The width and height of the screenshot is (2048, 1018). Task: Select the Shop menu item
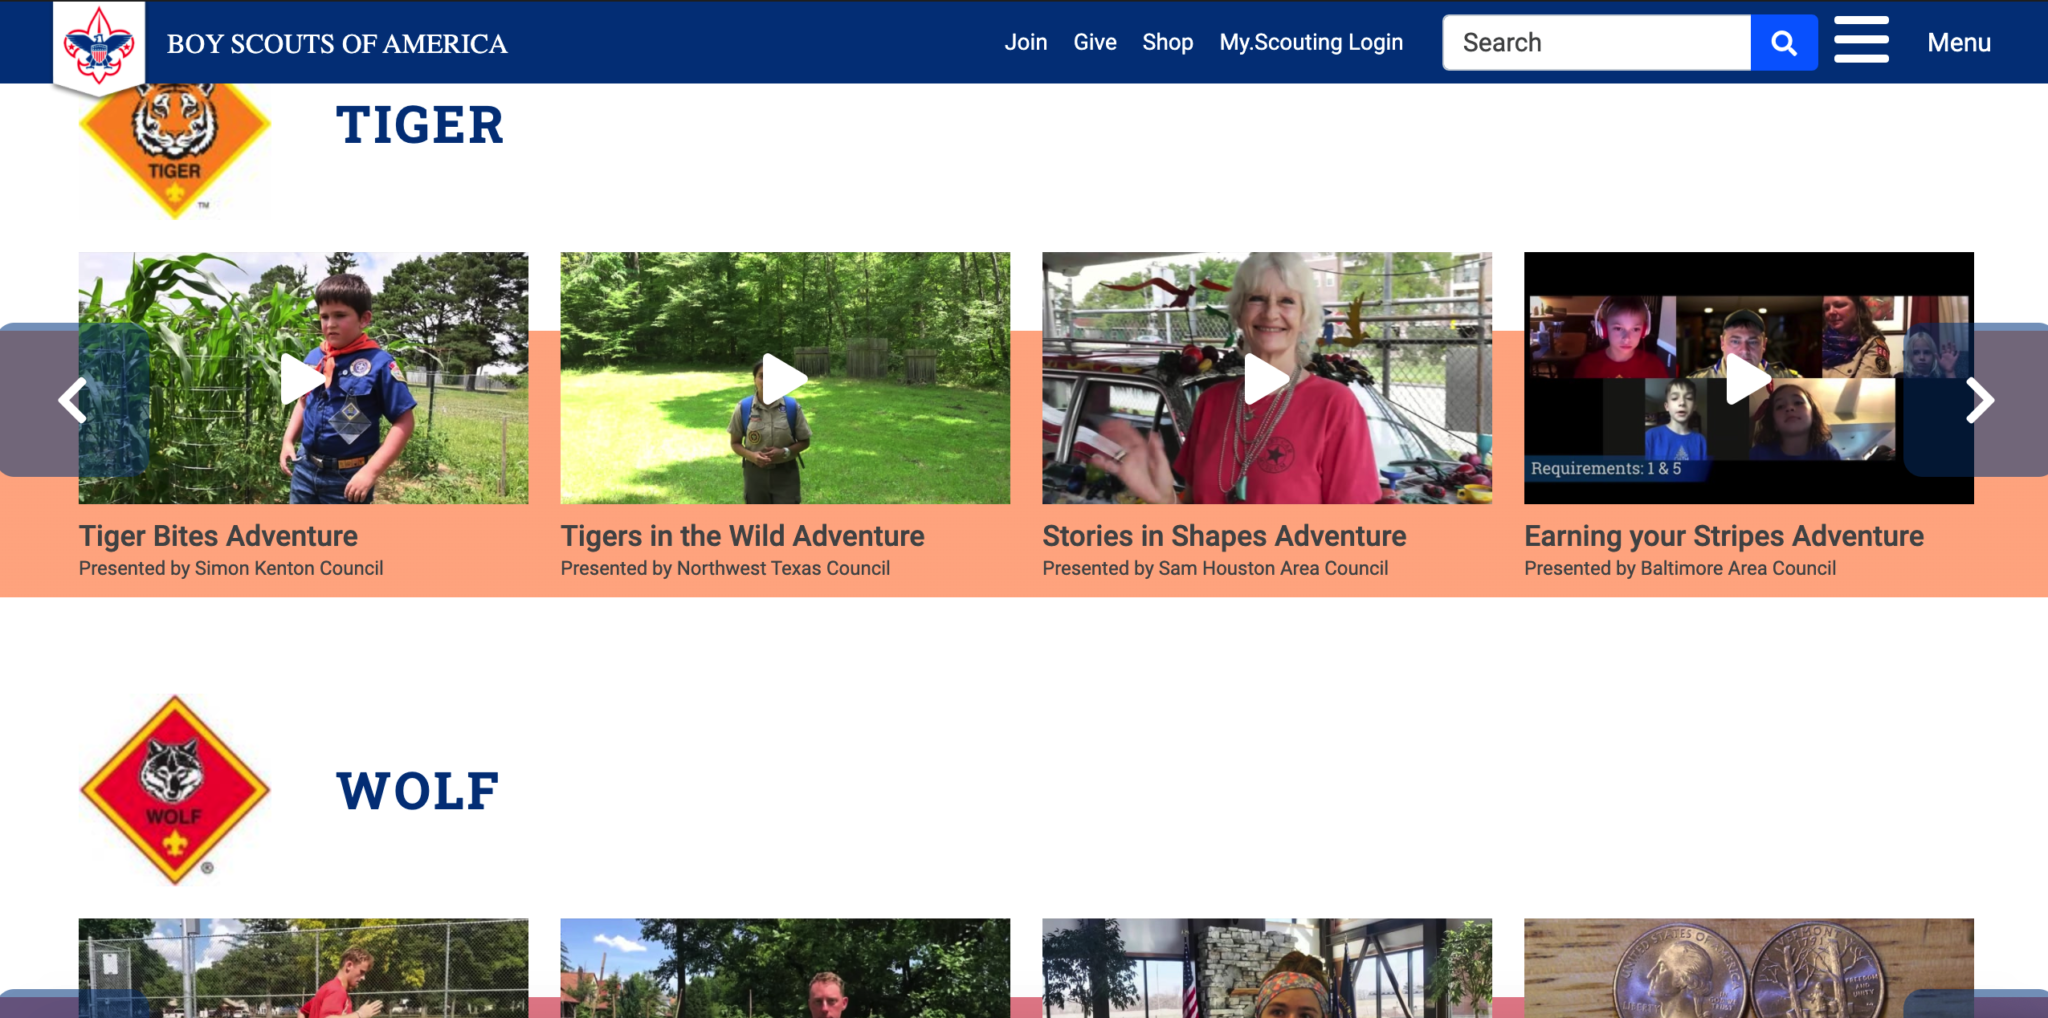tap(1167, 42)
